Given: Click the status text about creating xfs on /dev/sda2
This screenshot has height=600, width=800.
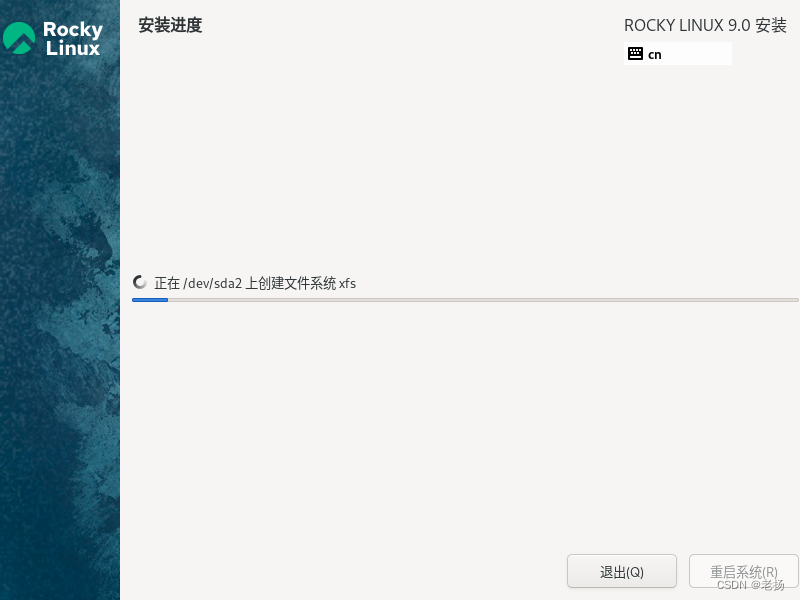Looking at the screenshot, I should coord(255,283).
